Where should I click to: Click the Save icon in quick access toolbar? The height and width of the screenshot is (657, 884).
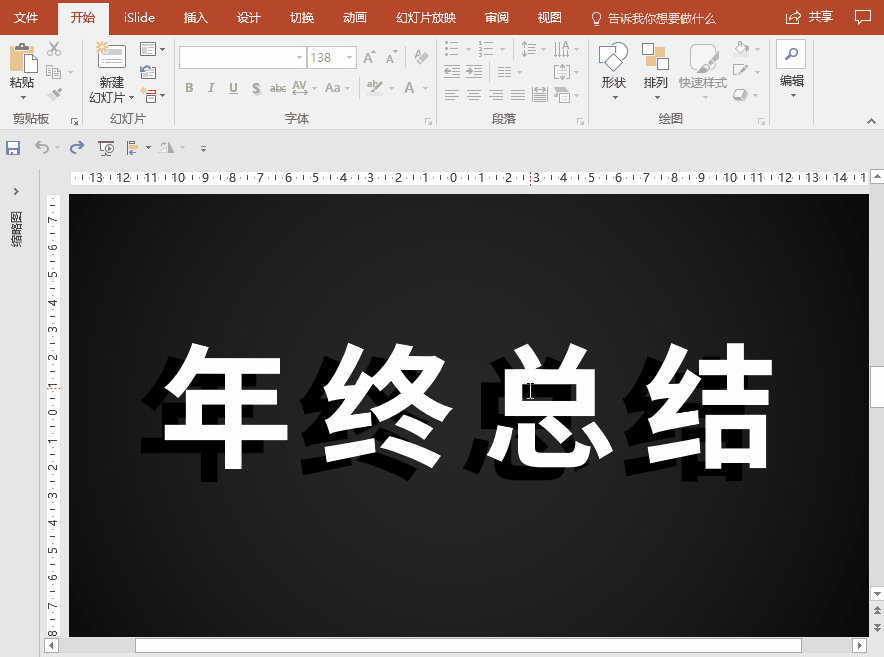[13, 148]
